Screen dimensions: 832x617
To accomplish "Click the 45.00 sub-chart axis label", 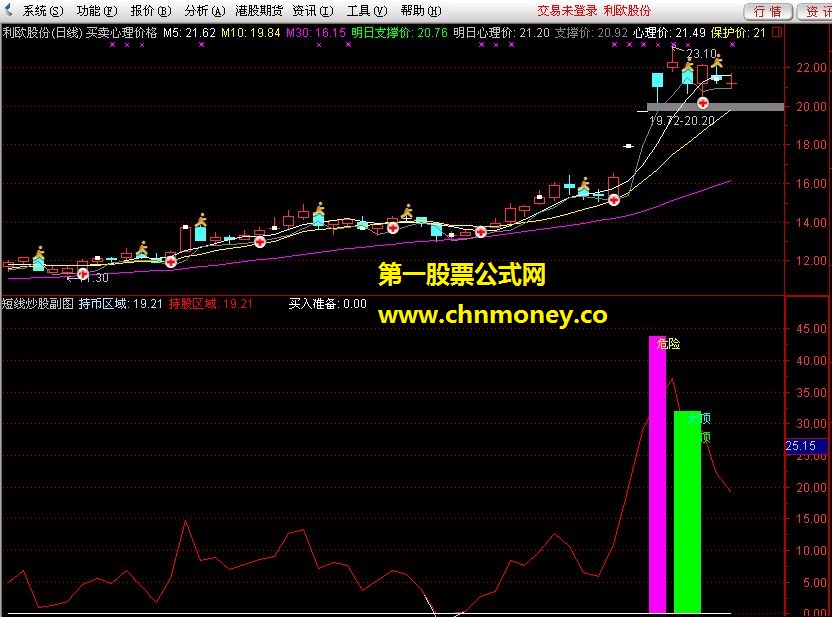I will (x=811, y=328).
